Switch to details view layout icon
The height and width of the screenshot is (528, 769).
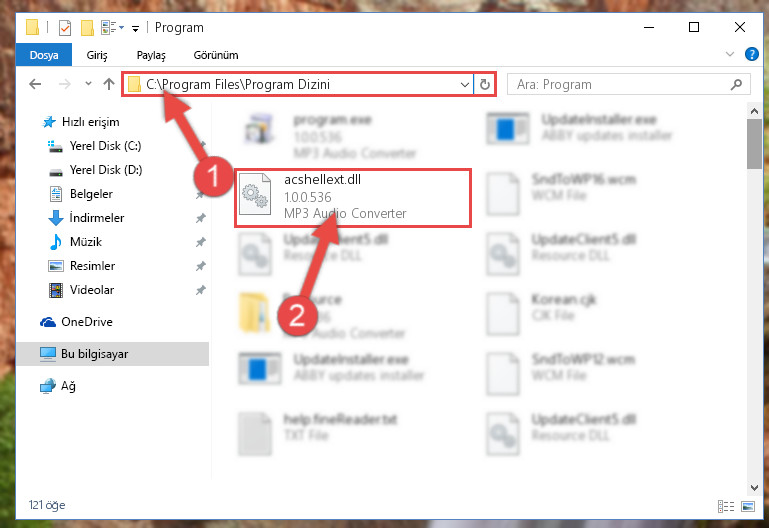pyautogui.click(x=726, y=506)
